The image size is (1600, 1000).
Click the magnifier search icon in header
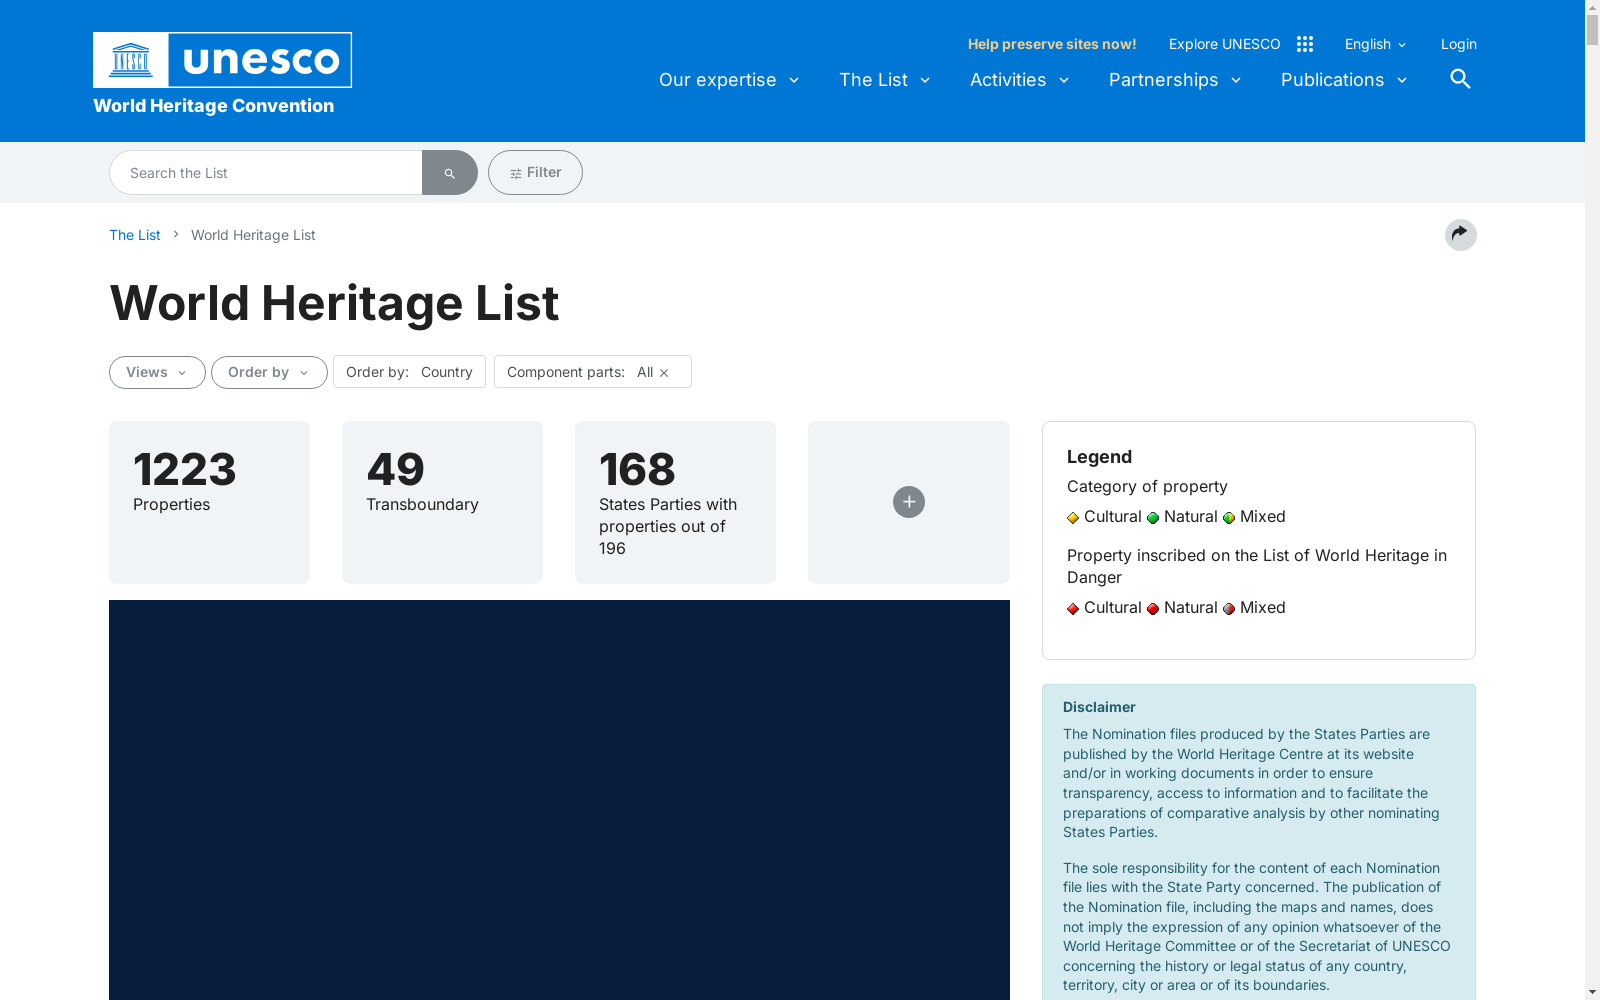click(1460, 79)
